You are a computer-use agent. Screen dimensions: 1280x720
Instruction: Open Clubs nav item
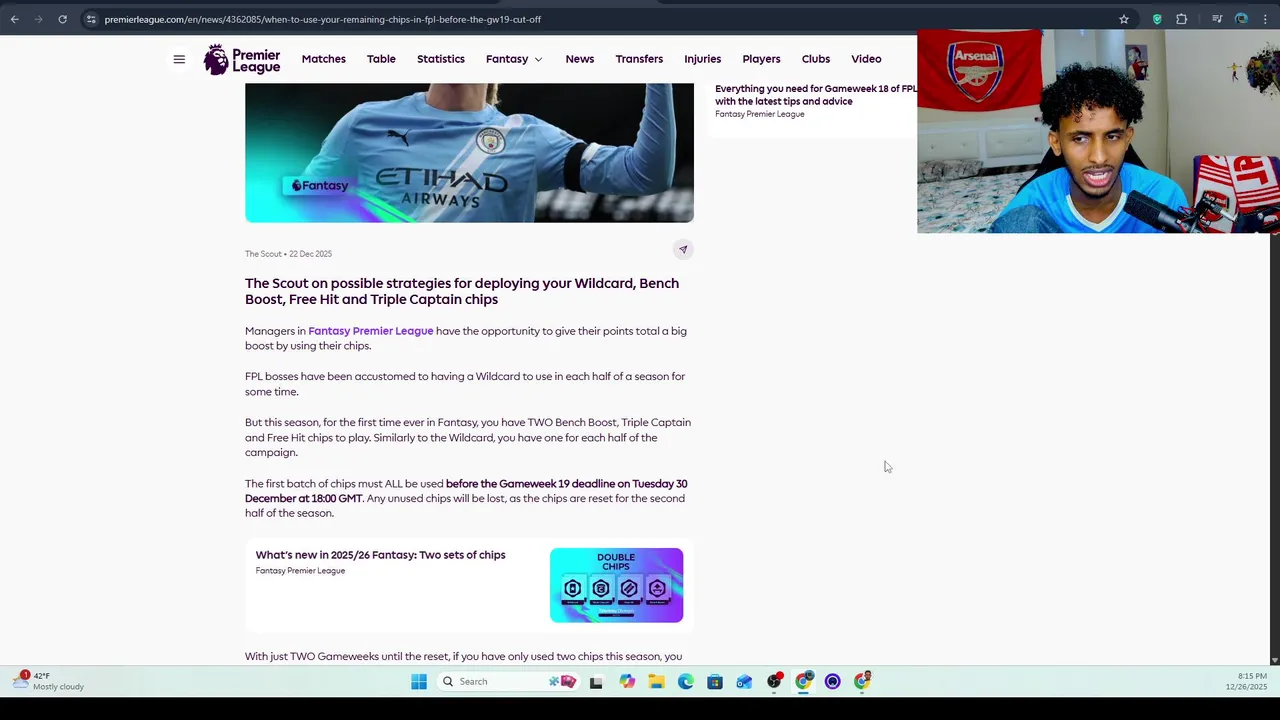click(816, 59)
